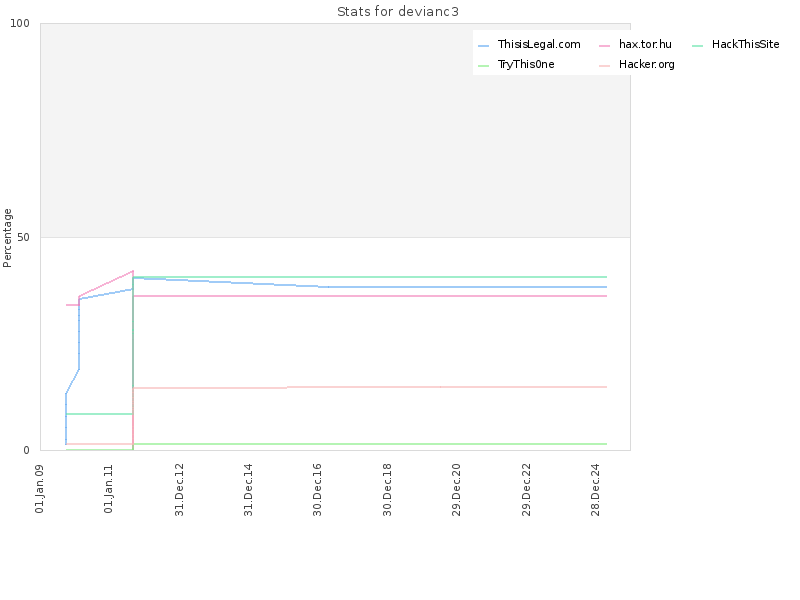Click the 30.Dec.18 x-axis date label

(x=387, y=490)
